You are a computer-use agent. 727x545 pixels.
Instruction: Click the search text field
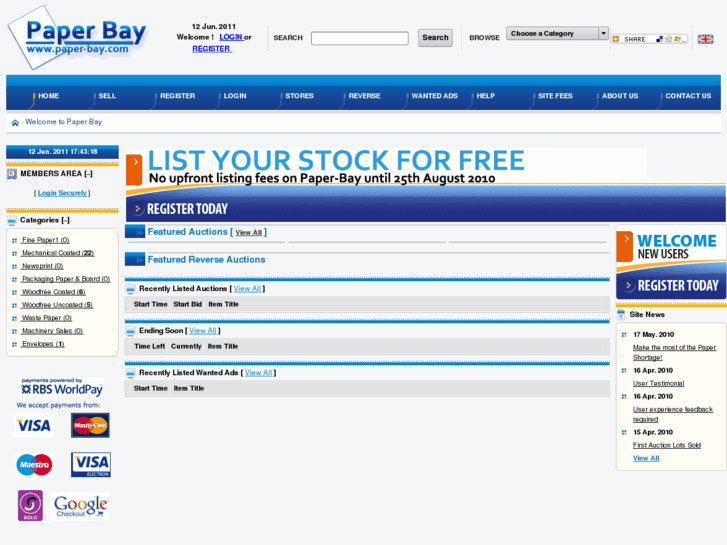click(x=360, y=38)
